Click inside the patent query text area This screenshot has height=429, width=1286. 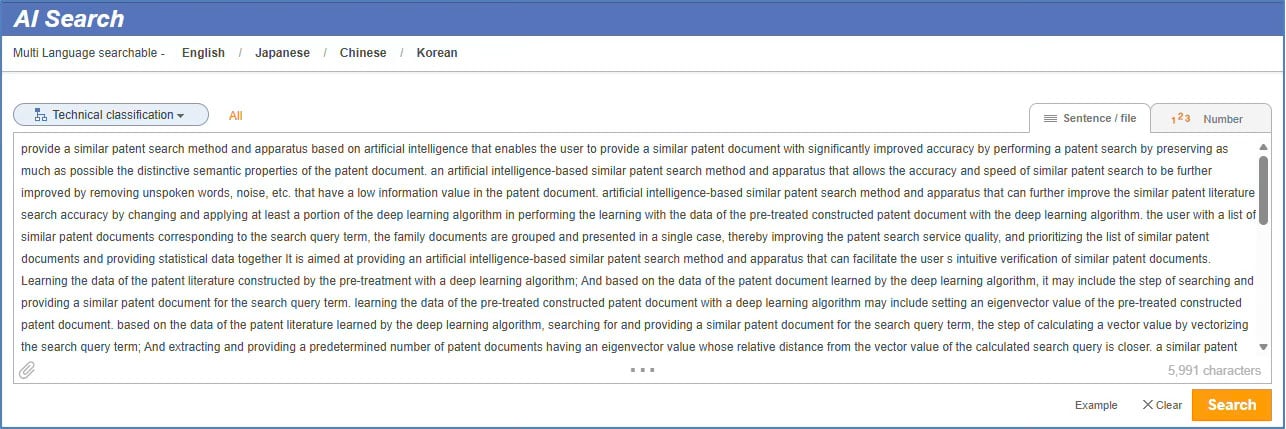tap(636, 247)
